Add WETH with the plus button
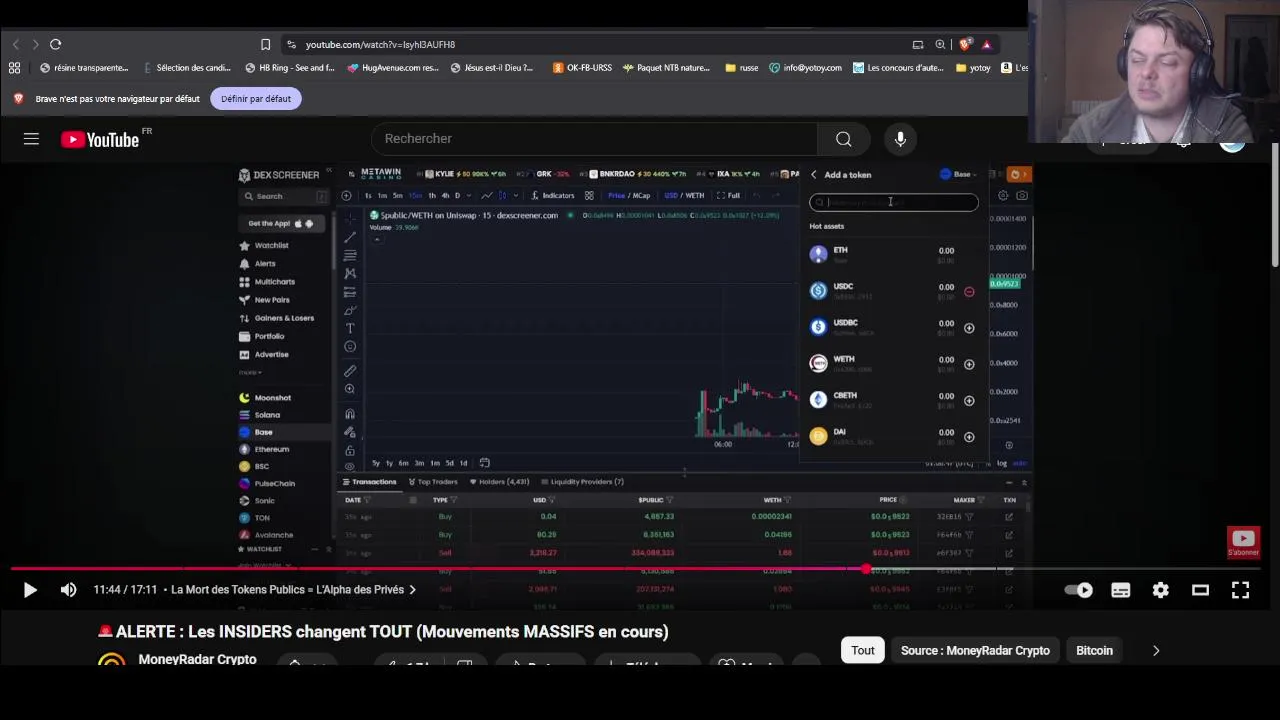Viewport: 1280px width, 720px height. coord(969,365)
